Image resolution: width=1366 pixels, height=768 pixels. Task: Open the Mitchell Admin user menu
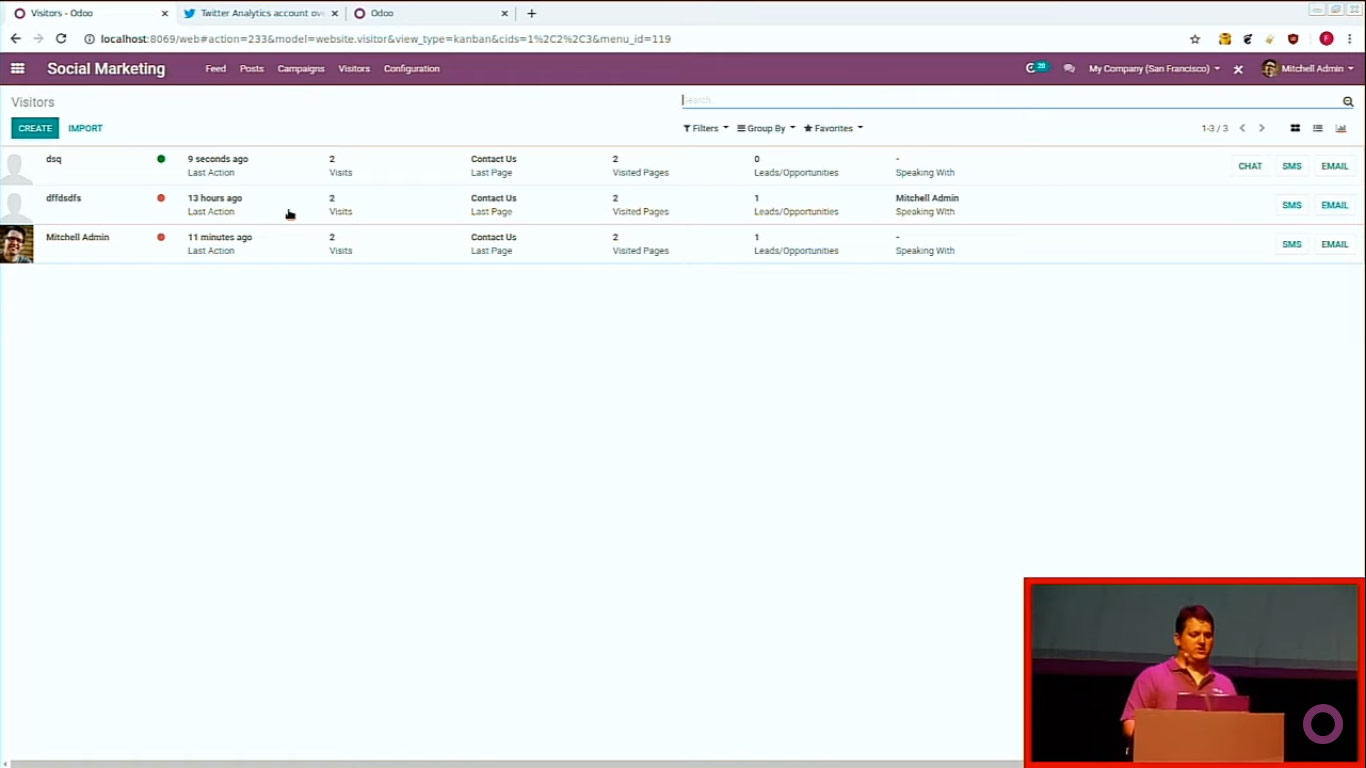click(1308, 69)
